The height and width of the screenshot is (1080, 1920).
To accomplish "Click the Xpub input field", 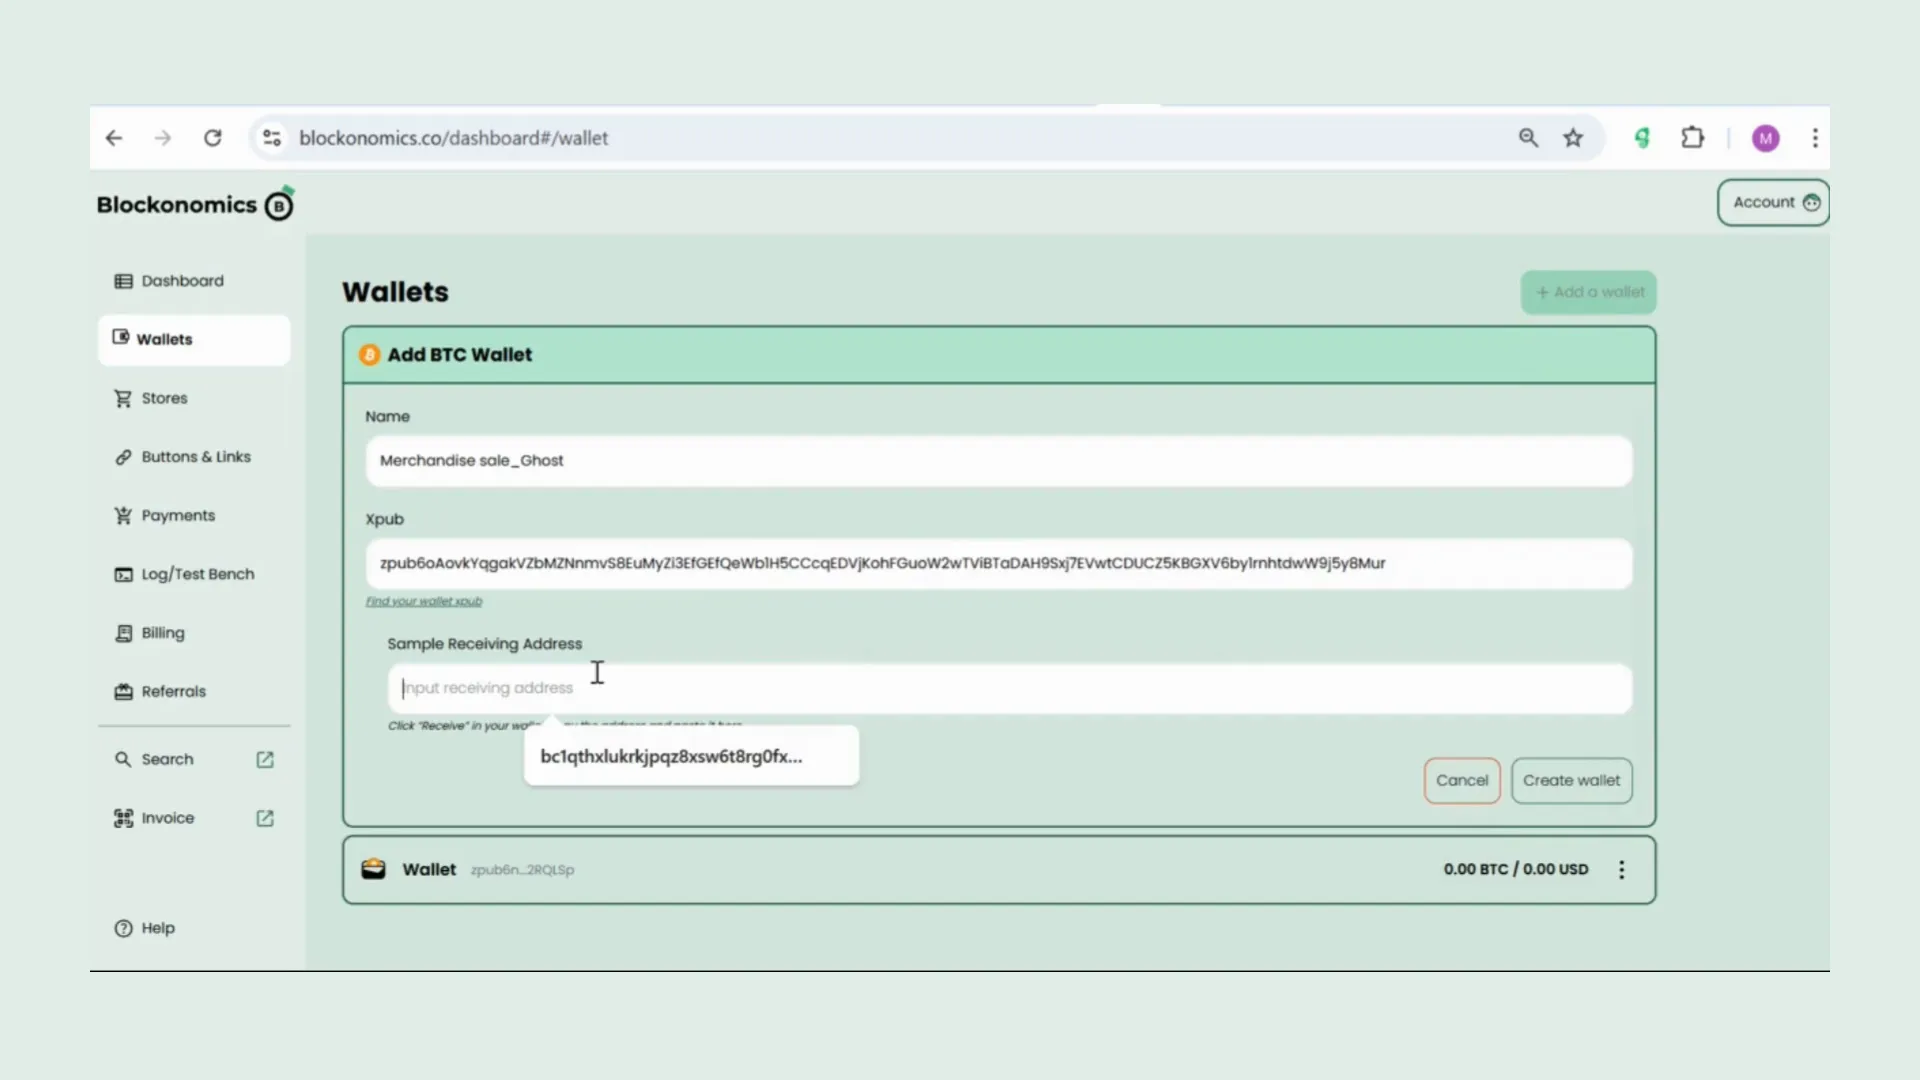I will click(998, 564).
